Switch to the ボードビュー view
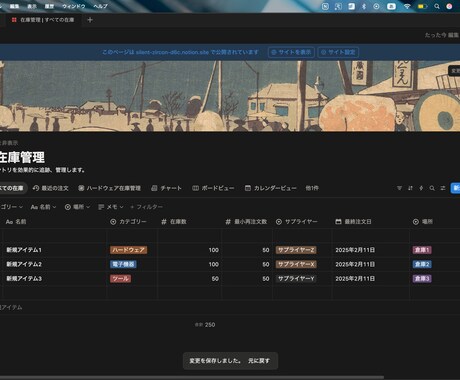This screenshot has height=380, width=460. [213, 188]
